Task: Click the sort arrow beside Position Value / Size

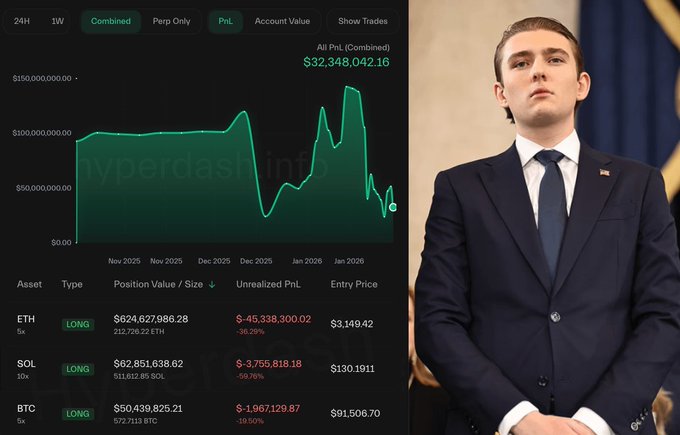Action: pos(212,285)
